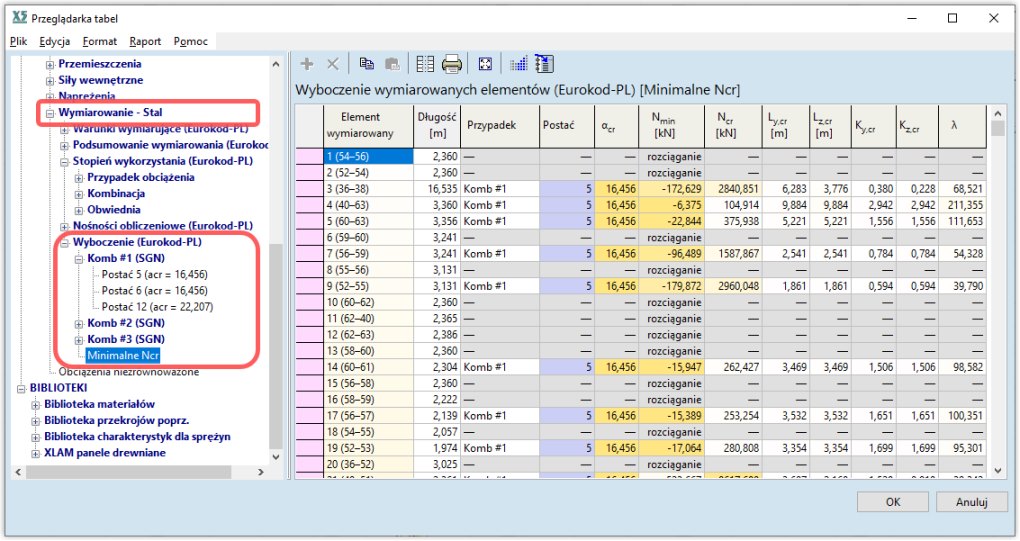Click the copy icon in toolbar
1020x541 pixels.
(x=367, y=64)
